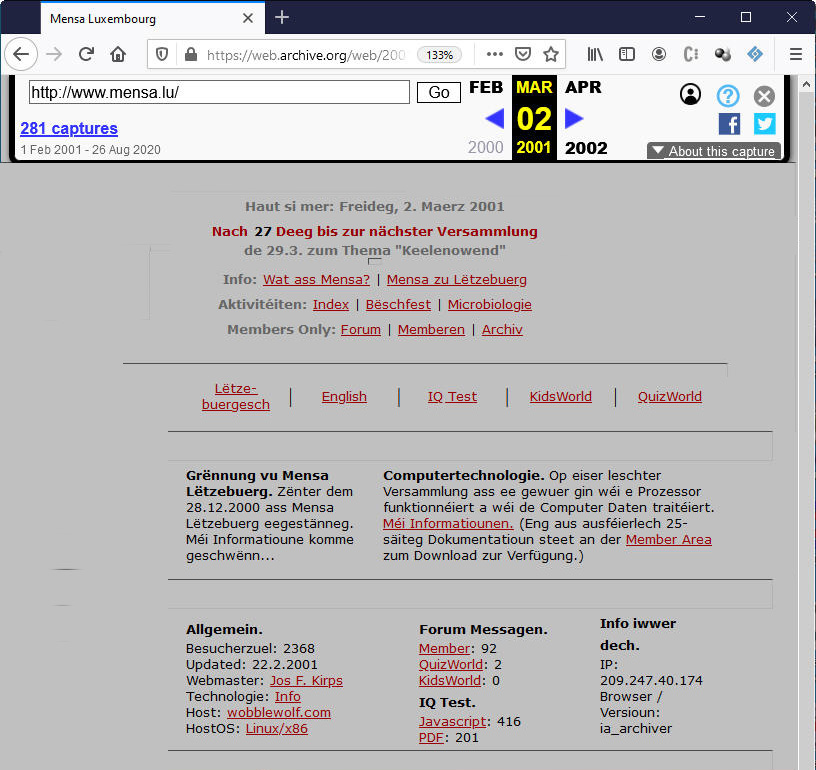
Task: Open Forum Messagen QuizWorld link
Action: coord(451,665)
